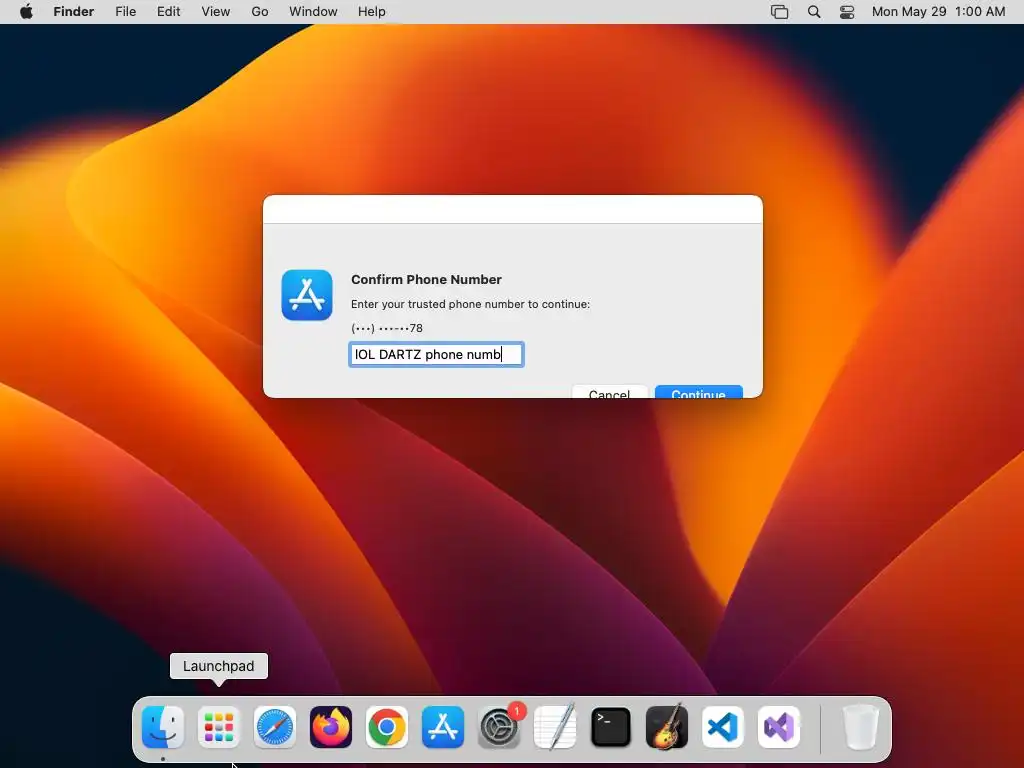Open GarageBand from the Dock
Viewport: 1024px width, 768px height.
(667, 726)
